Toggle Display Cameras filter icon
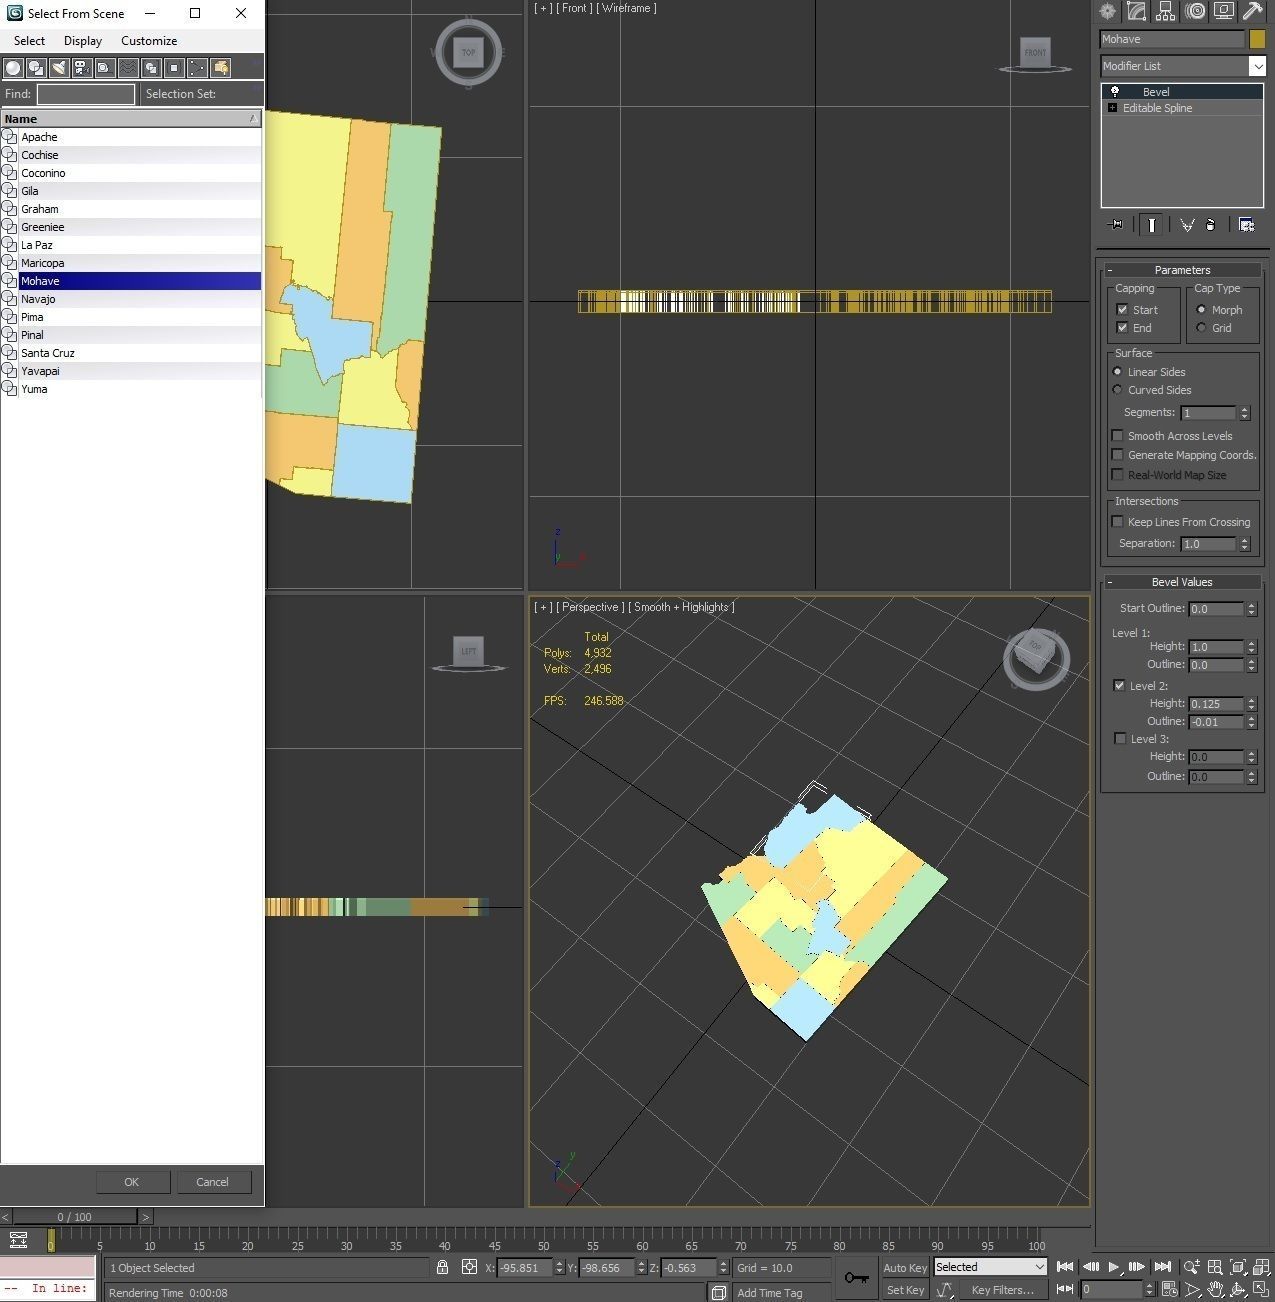This screenshot has width=1275, height=1302. 82,68
